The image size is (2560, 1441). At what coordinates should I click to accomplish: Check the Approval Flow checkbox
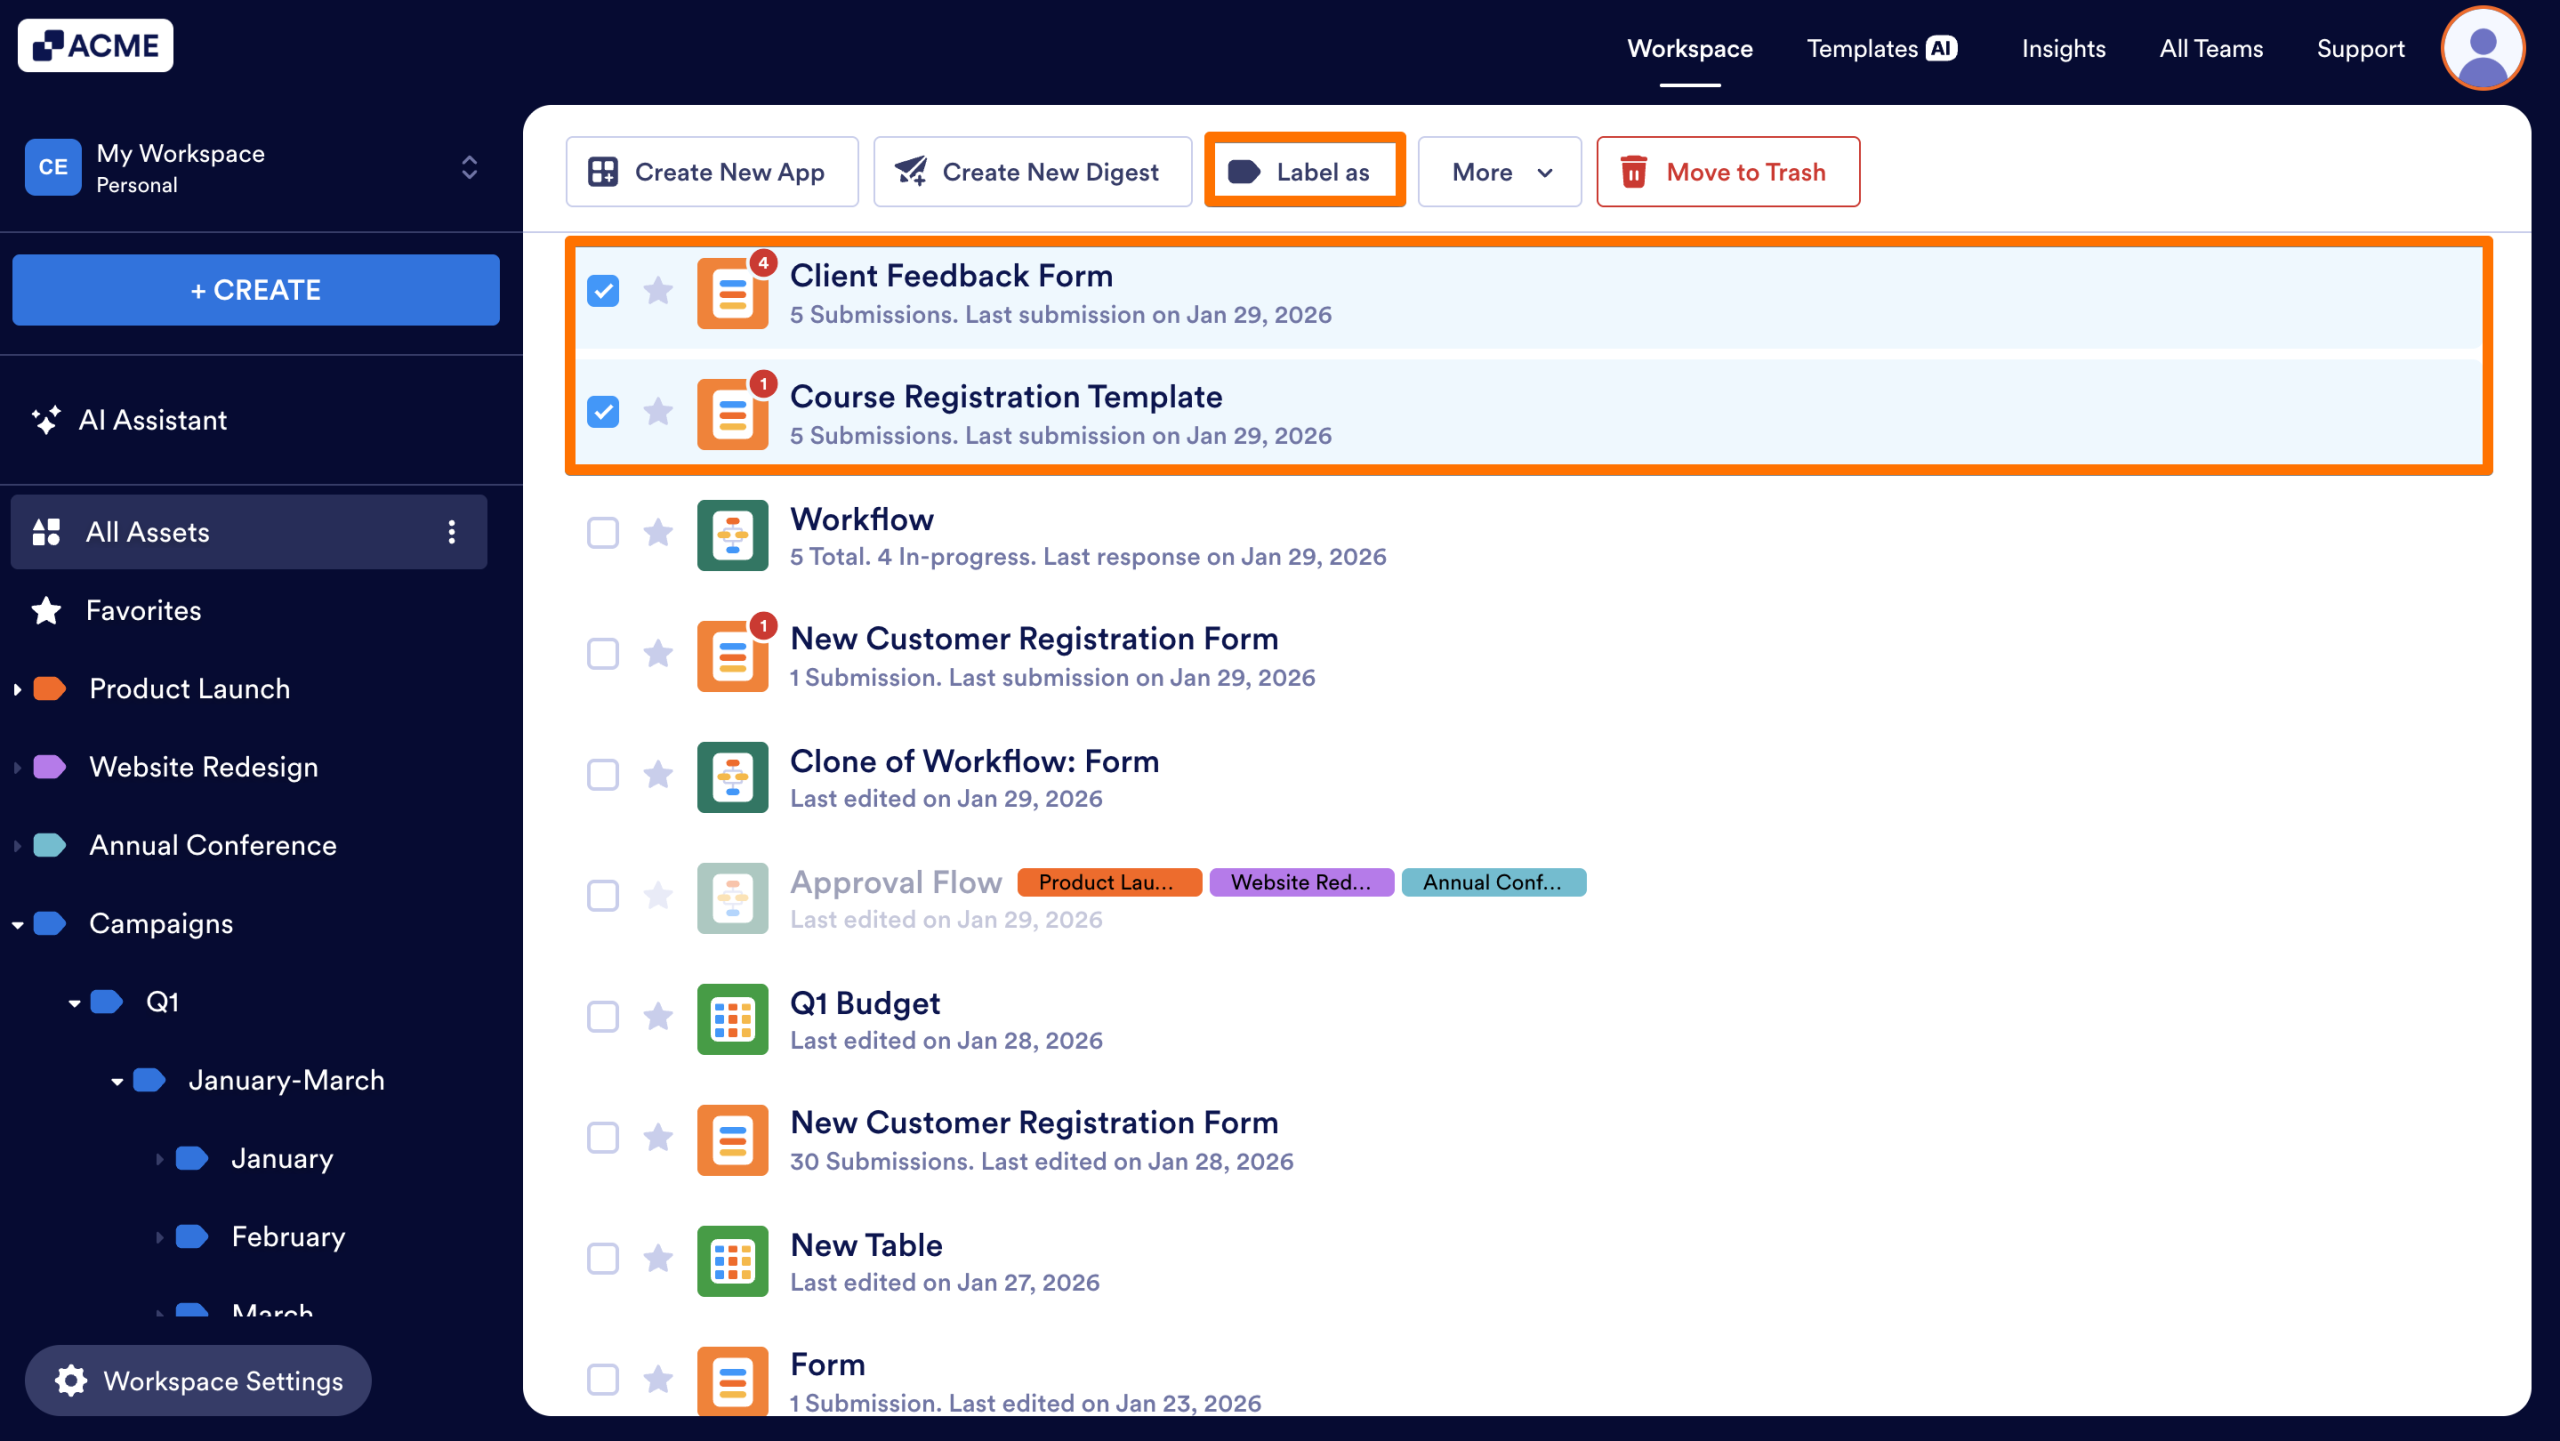tap(603, 896)
